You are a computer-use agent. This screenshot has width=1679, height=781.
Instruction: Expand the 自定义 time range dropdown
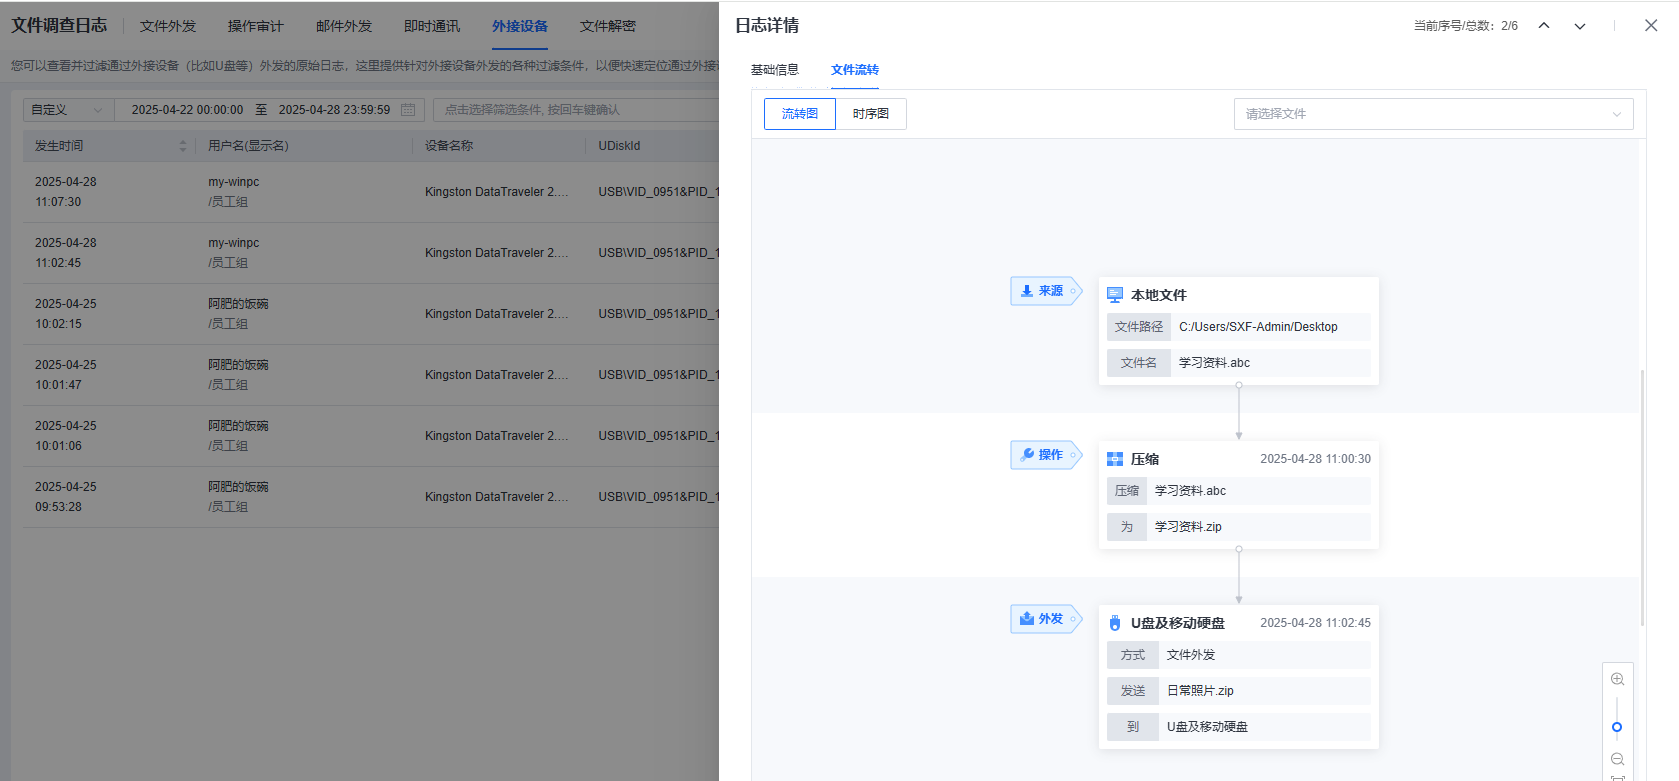(68, 110)
